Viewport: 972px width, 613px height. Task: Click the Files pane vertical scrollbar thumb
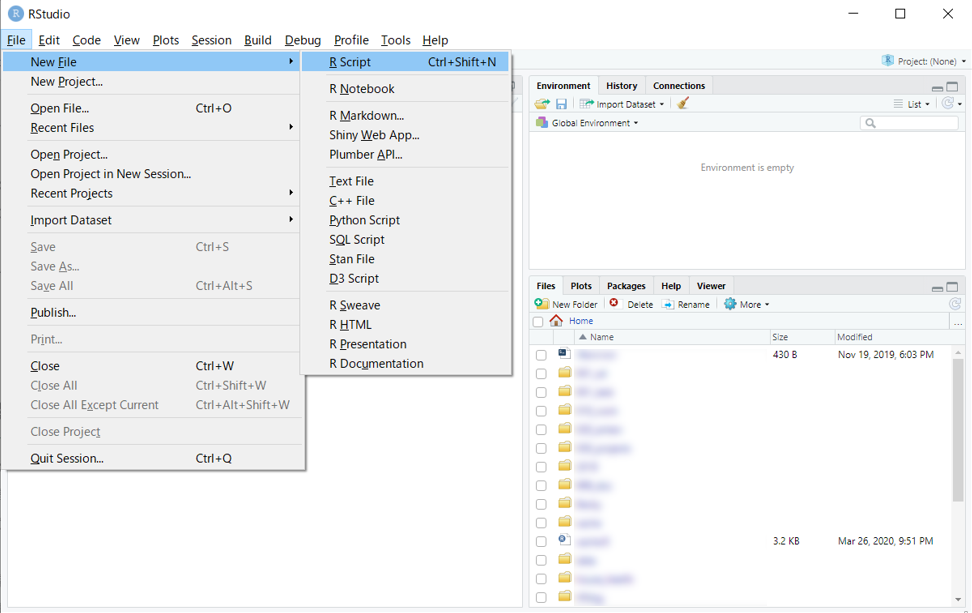(958, 431)
